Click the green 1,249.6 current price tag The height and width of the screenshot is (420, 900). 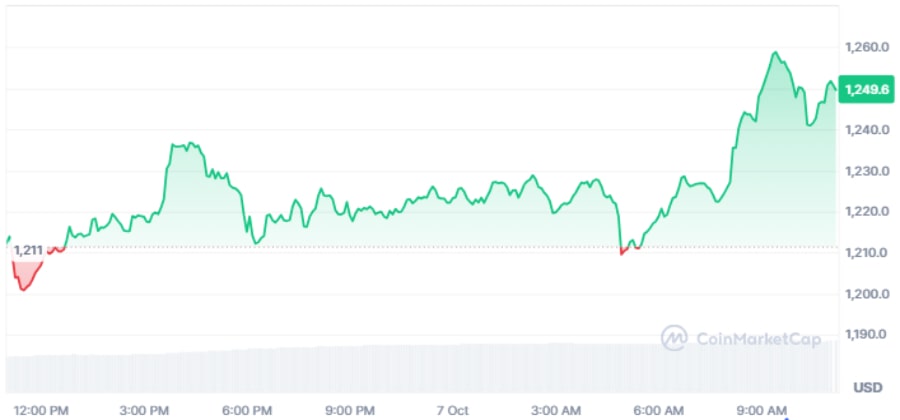(865, 90)
